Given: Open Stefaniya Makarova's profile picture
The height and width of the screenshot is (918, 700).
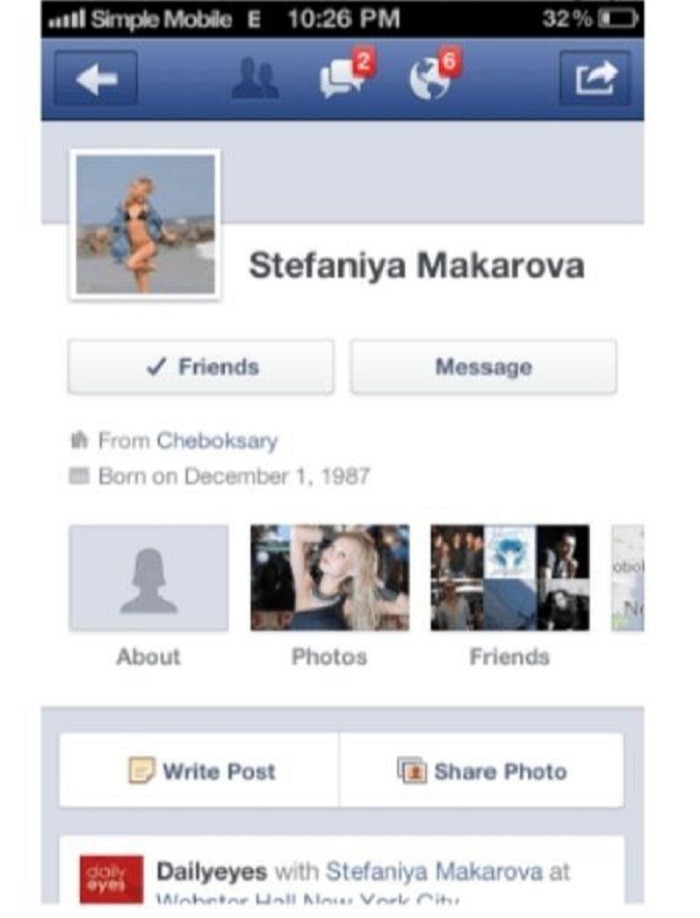Looking at the screenshot, I should coord(145,224).
